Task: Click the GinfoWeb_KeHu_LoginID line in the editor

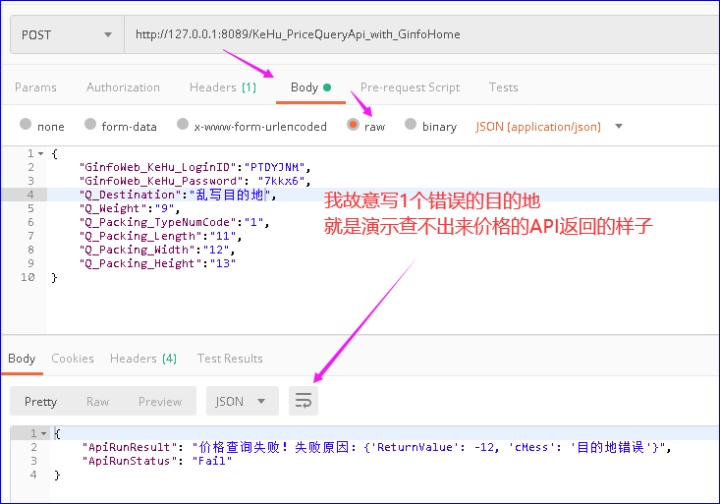Action: tap(196, 167)
